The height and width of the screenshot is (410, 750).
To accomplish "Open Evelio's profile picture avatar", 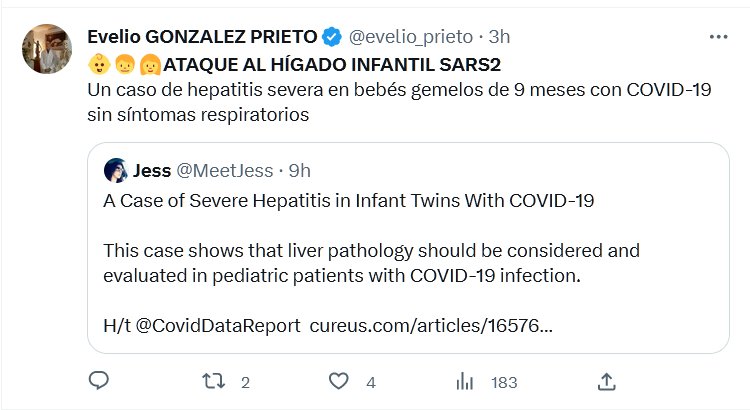I will coord(46,49).
